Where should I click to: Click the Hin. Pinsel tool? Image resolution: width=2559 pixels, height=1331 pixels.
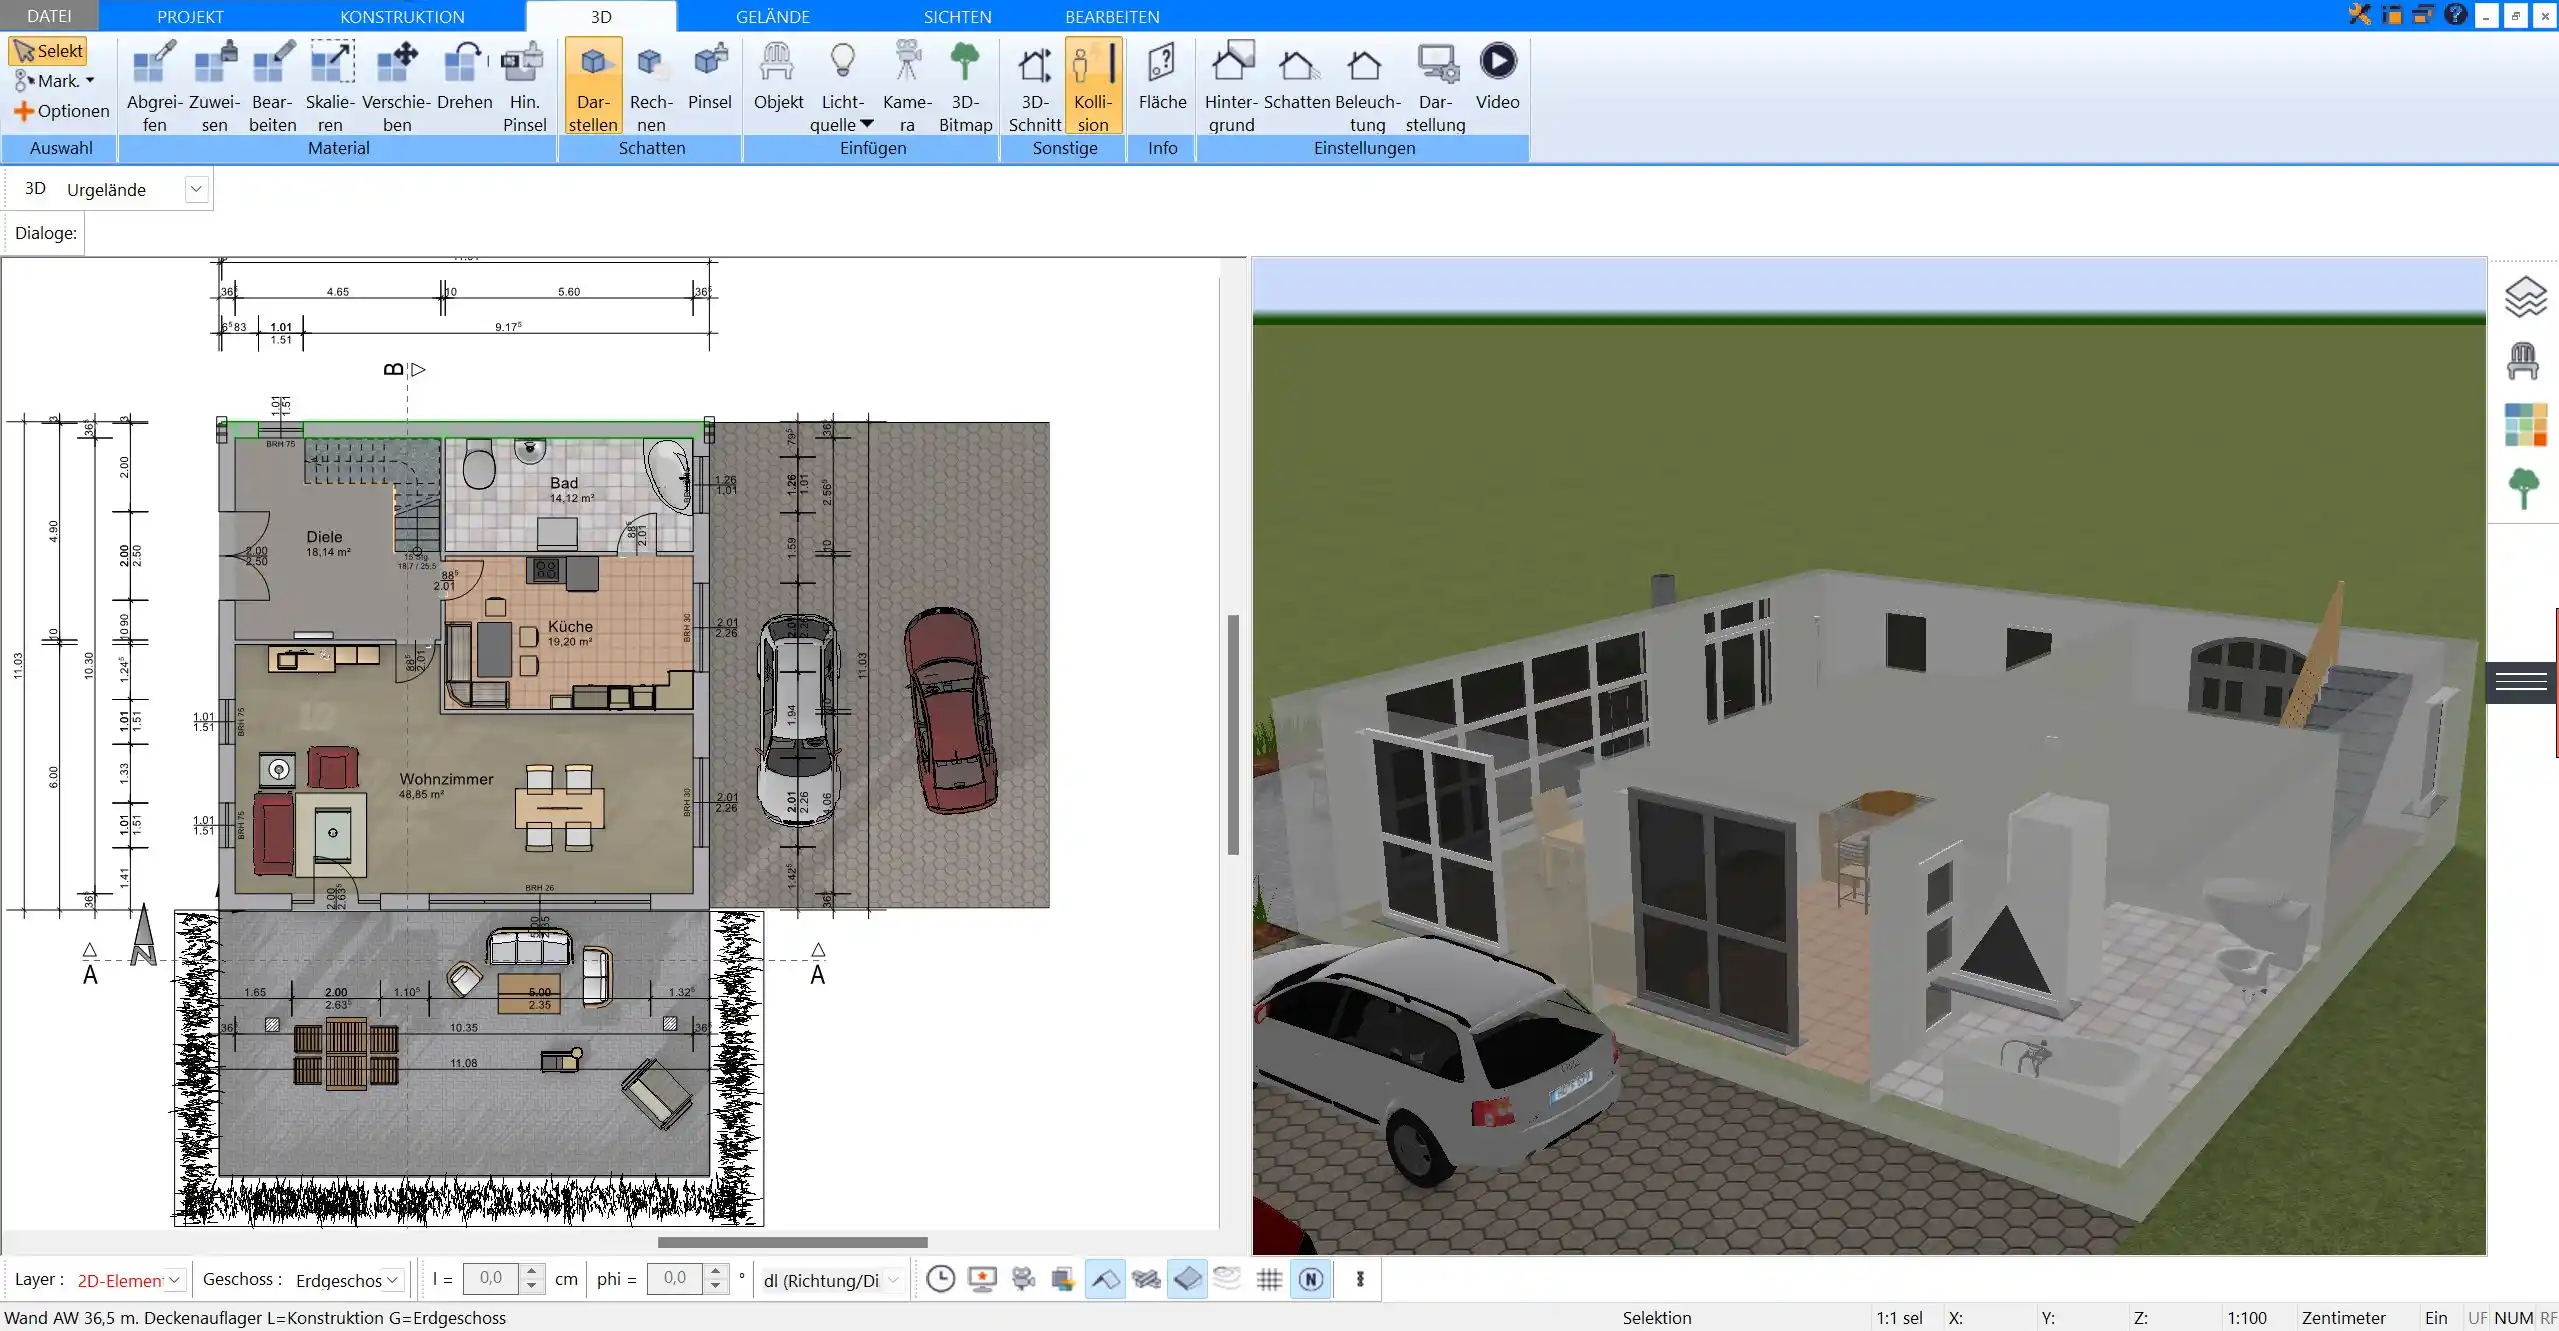(524, 86)
